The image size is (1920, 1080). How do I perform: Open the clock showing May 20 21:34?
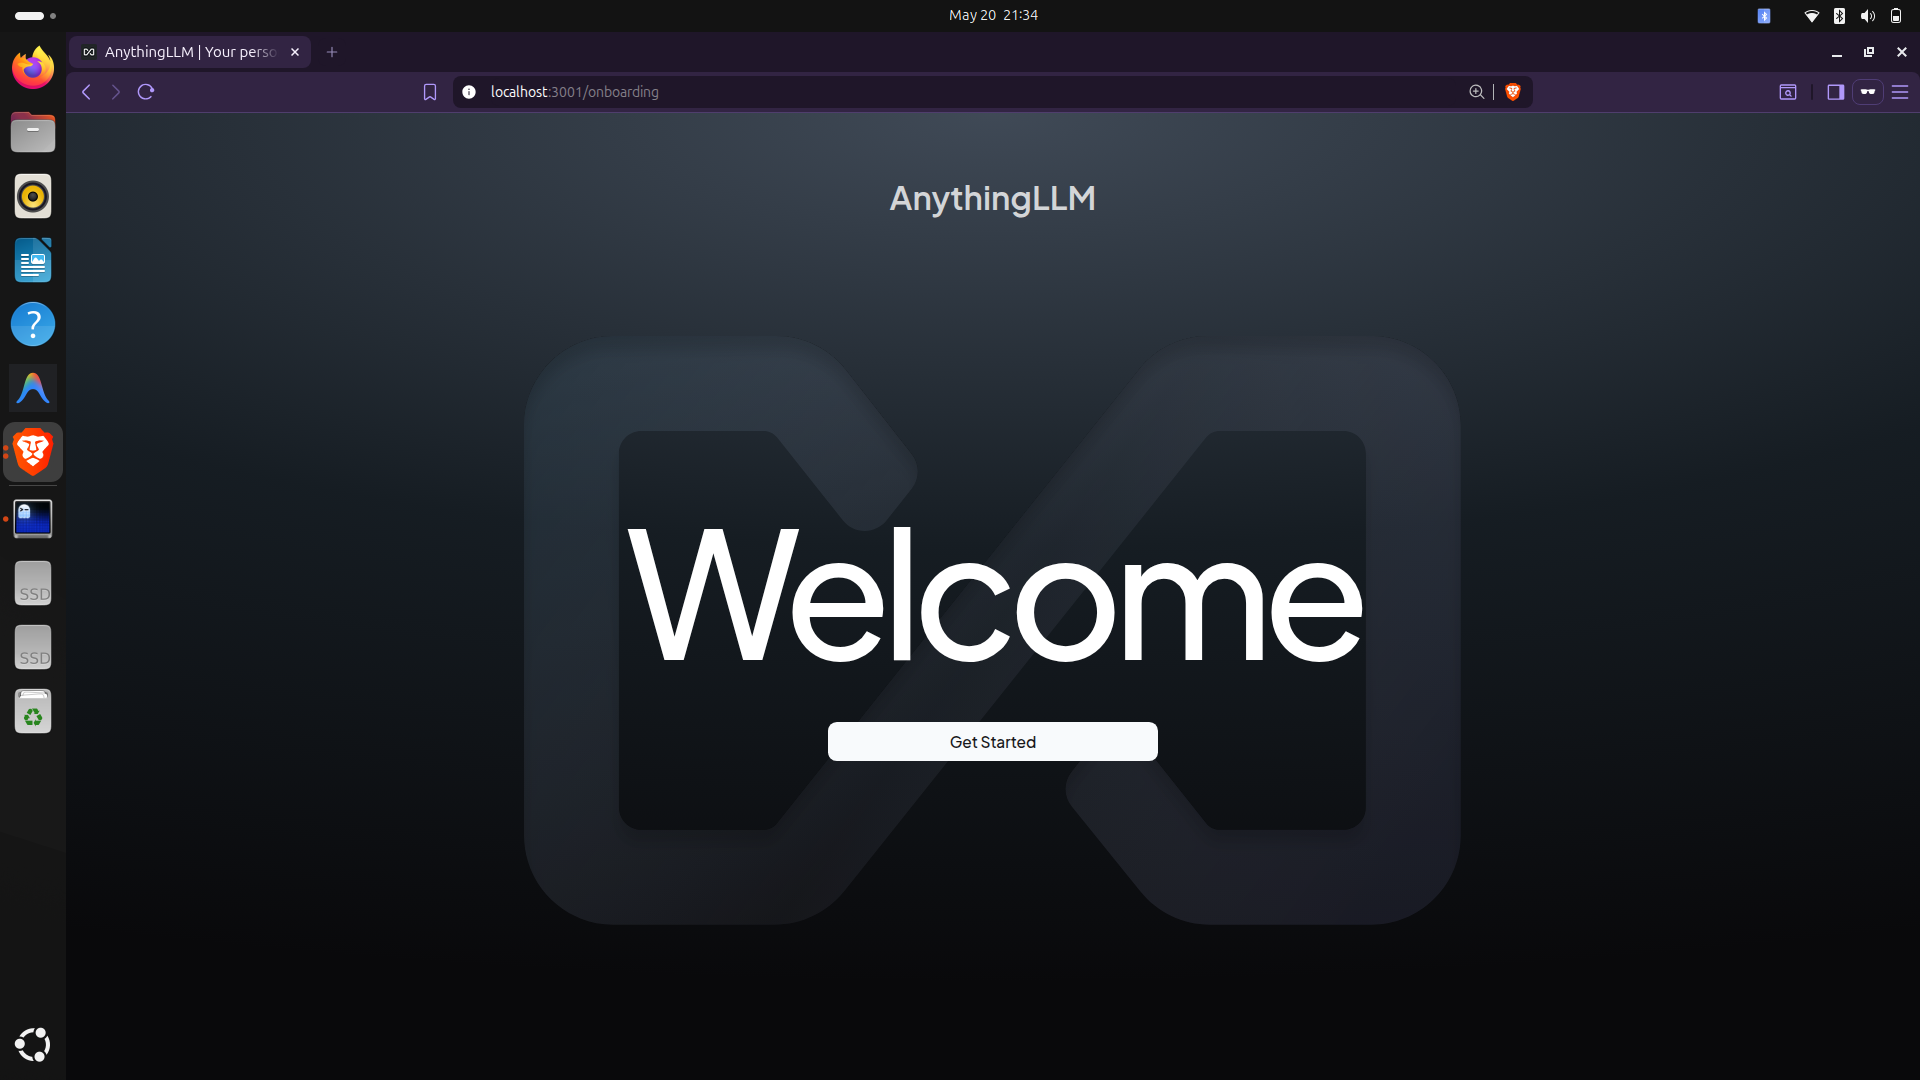[x=993, y=15]
